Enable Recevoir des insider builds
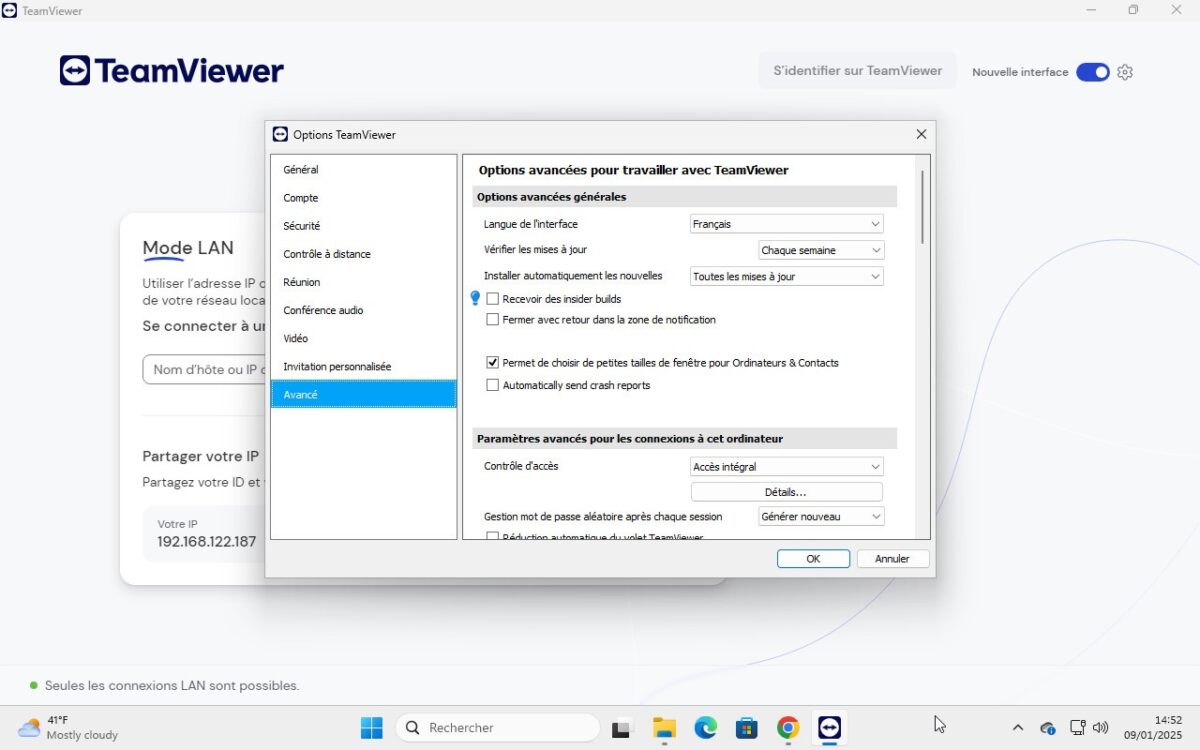1200x750 pixels. (492, 298)
